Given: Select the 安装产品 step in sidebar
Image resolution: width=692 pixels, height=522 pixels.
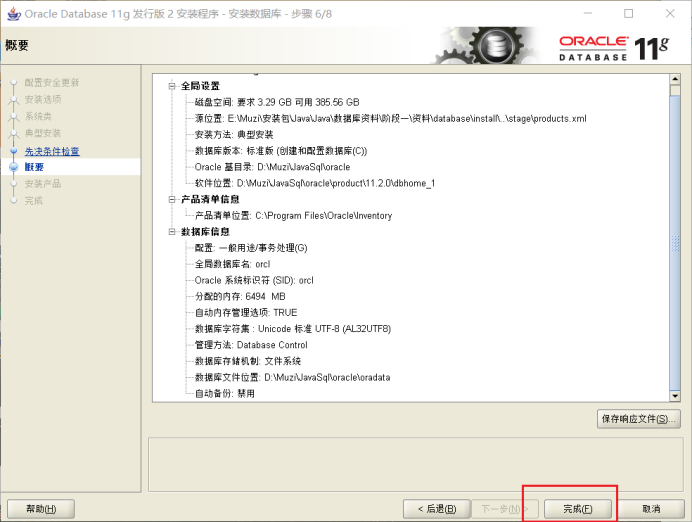Looking at the screenshot, I should coord(43,184).
